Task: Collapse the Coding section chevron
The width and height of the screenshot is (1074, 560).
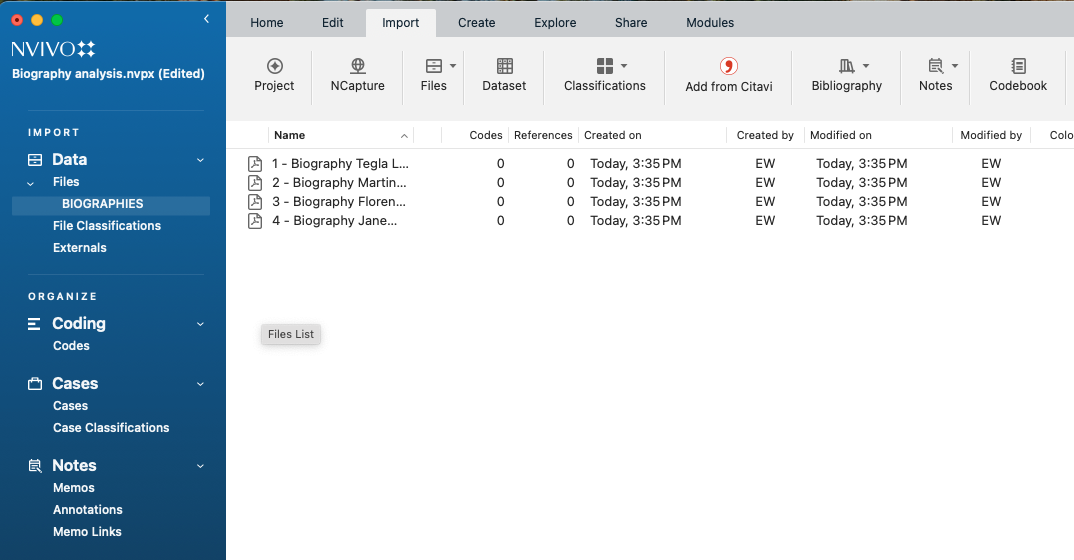Action: [x=200, y=324]
